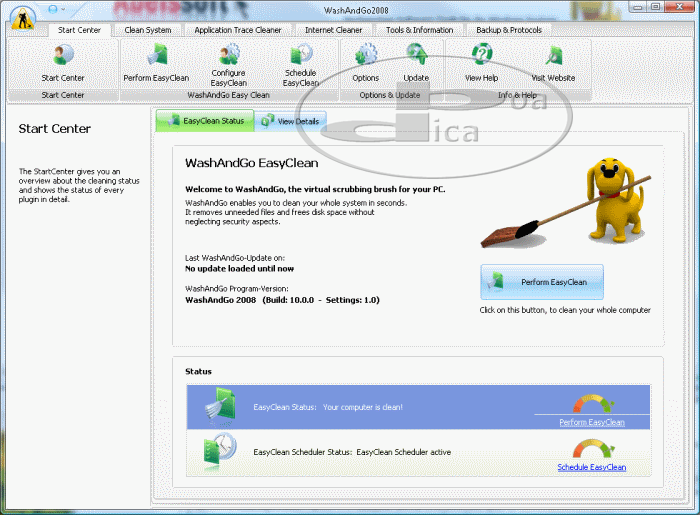Screen dimensions: 700x515
Task: Select the EasyClean Status tab
Action: coord(205,122)
